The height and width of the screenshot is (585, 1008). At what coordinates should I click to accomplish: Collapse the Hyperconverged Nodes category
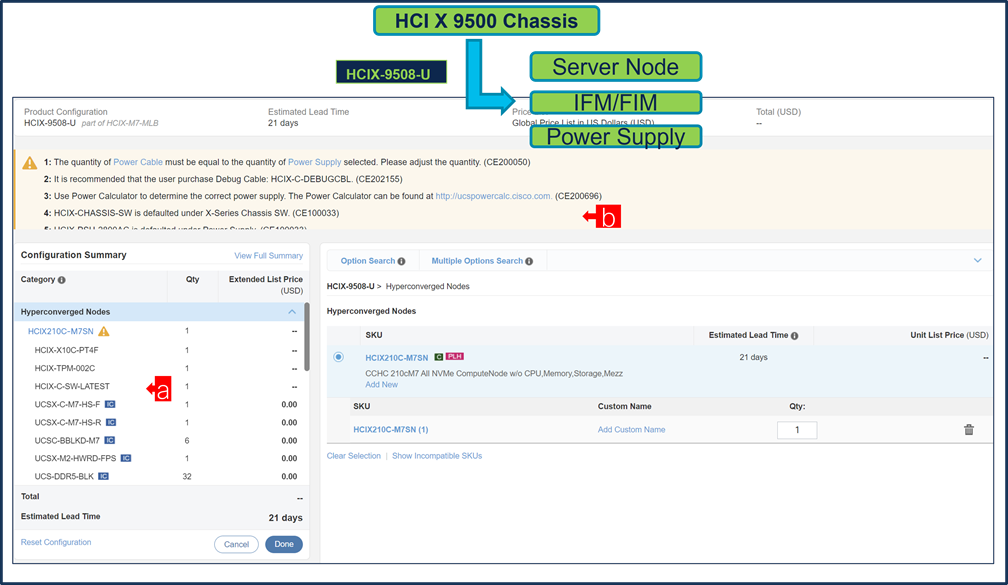click(292, 312)
